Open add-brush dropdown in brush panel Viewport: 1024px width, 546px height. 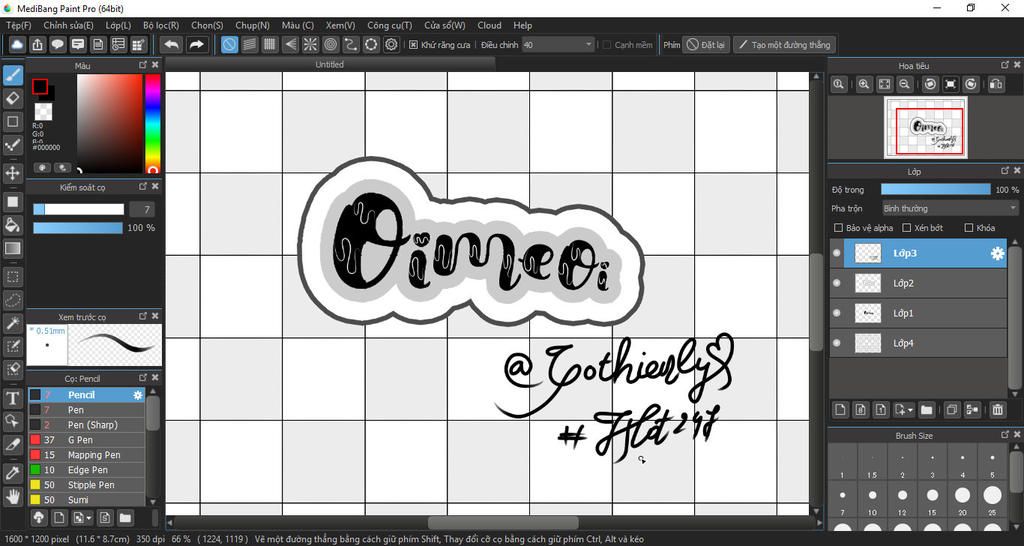click(82, 518)
